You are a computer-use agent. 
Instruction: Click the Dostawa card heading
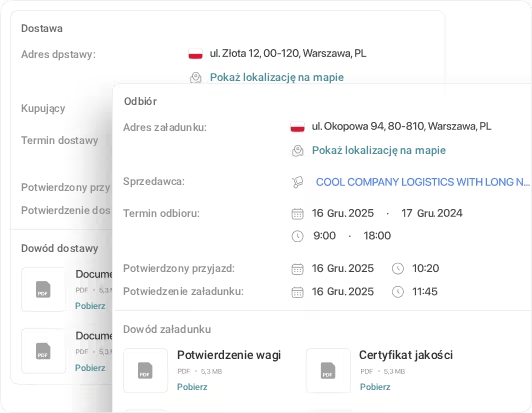coord(42,28)
